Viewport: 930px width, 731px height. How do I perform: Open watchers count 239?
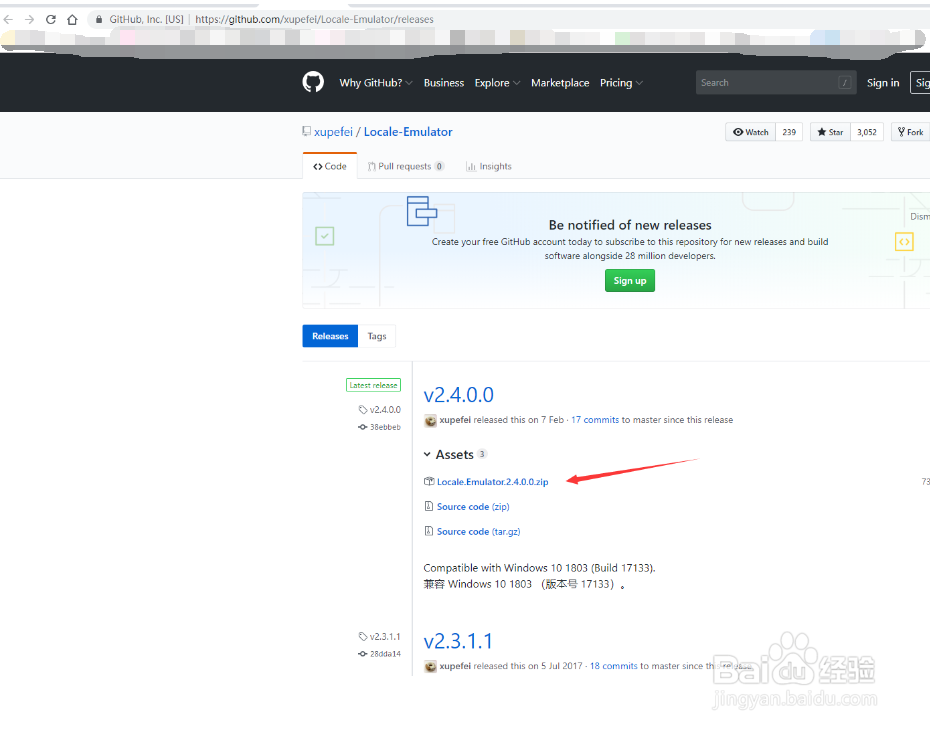point(789,132)
